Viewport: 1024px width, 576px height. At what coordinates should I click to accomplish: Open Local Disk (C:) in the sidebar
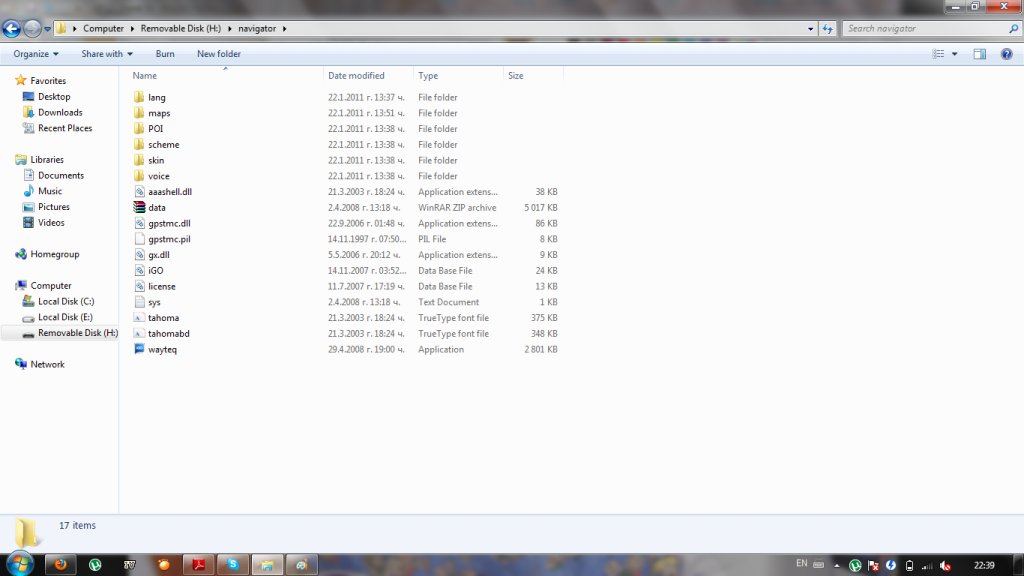click(66, 301)
